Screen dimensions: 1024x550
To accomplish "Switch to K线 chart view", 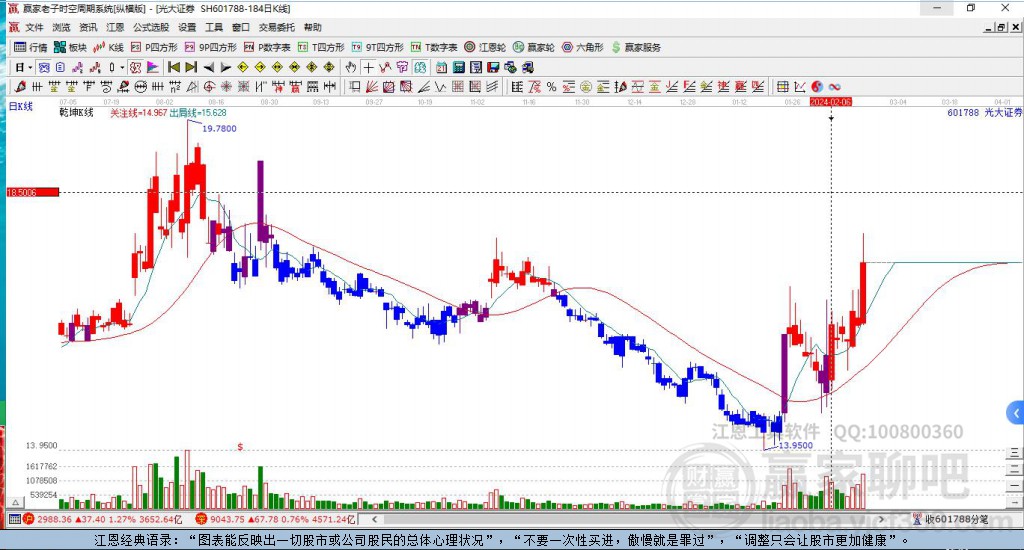I will (108, 47).
